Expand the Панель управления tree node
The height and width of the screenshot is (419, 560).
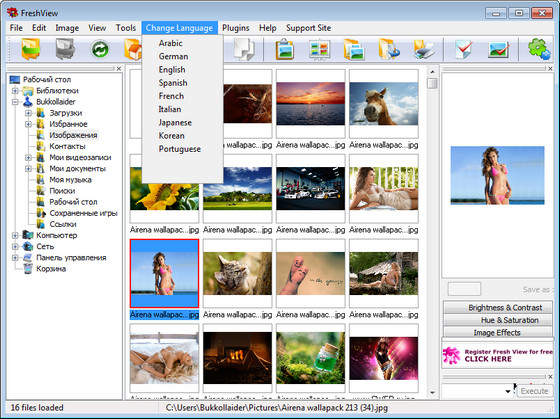pos(15,258)
